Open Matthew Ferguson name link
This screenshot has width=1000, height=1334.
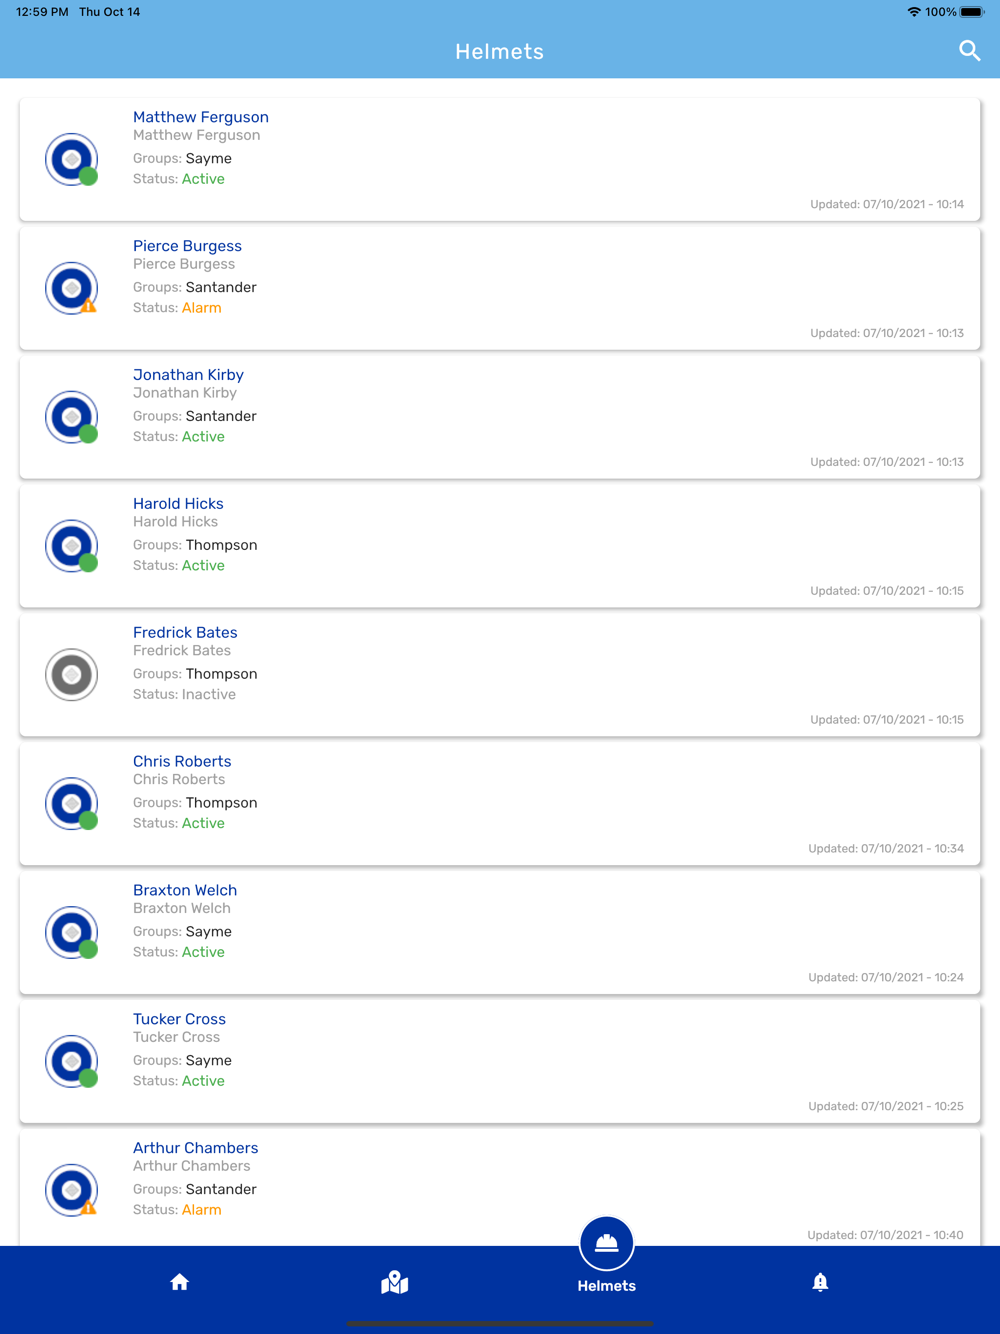coord(201,117)
